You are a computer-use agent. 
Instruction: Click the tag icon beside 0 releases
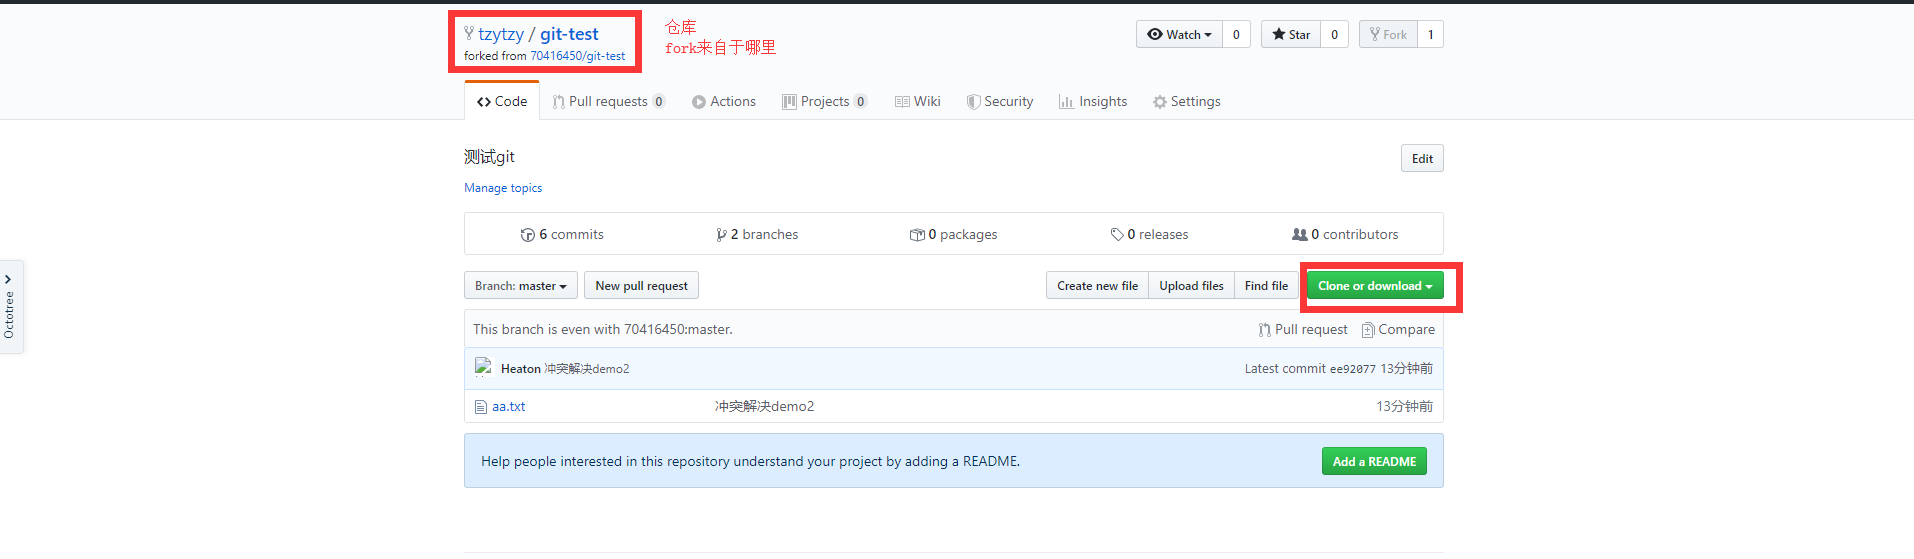(1117, 235)
